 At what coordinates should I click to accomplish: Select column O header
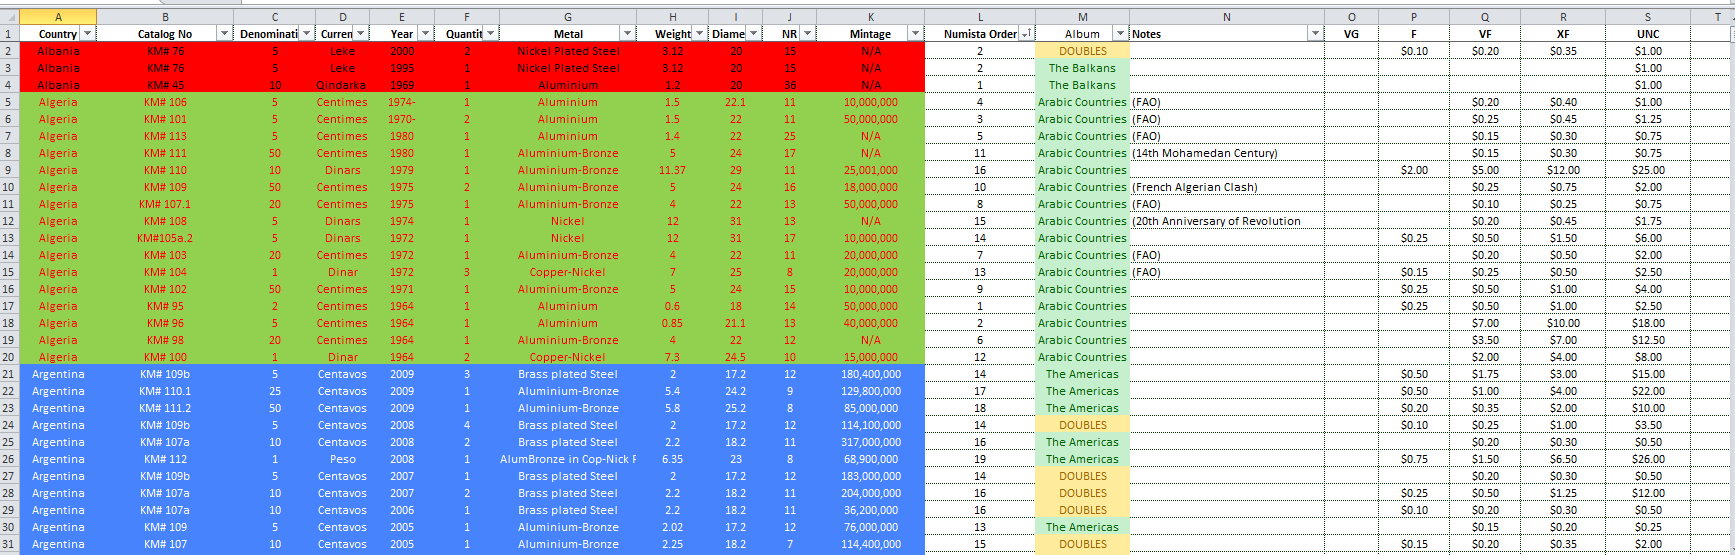[x=1351, y=17]
